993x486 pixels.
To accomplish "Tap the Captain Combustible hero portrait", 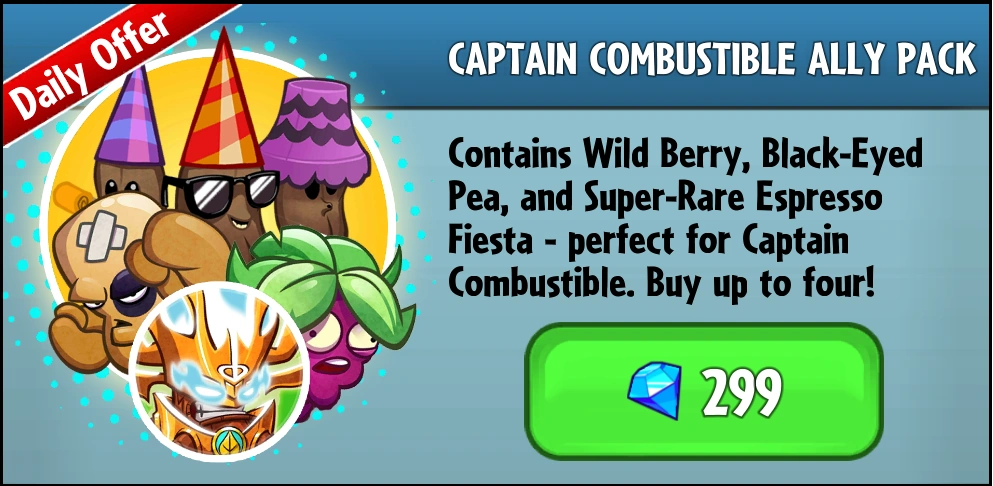I will coord(220,371).
